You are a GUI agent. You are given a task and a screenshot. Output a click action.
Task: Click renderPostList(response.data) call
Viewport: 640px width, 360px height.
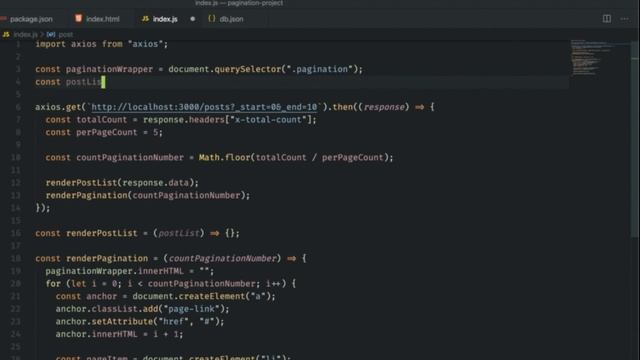(122, 183)
